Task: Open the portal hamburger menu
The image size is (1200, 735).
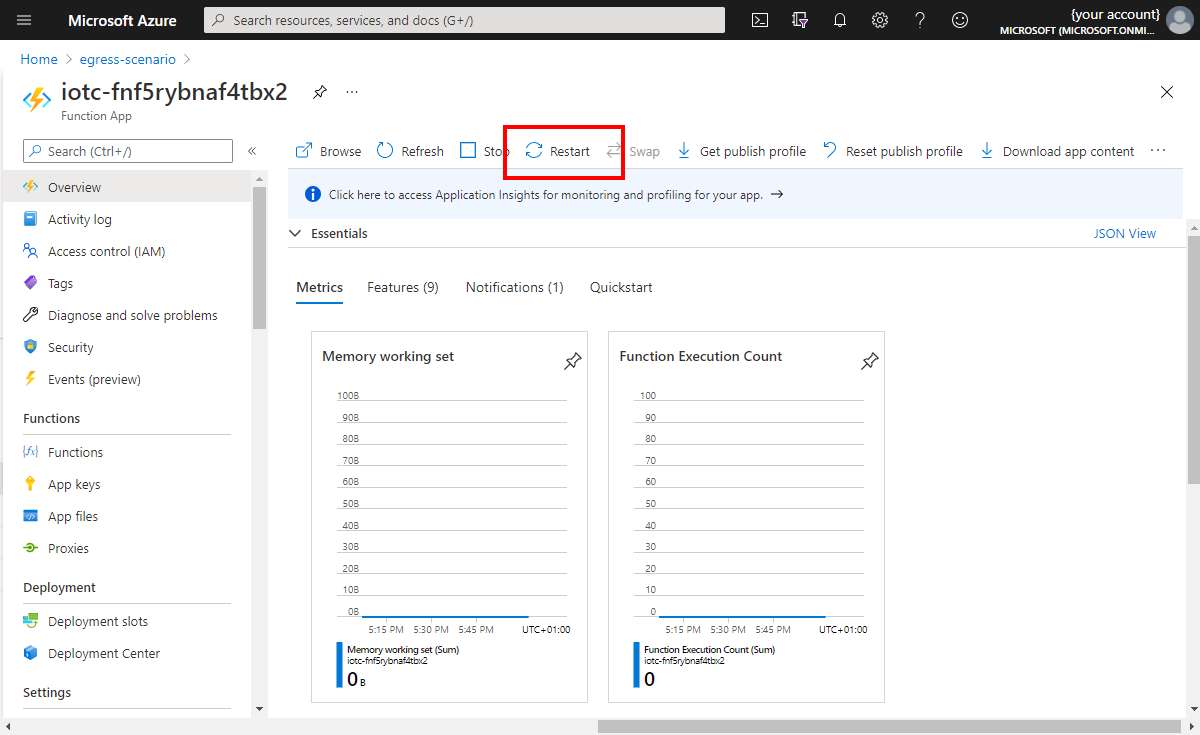Action: (25, 20)
